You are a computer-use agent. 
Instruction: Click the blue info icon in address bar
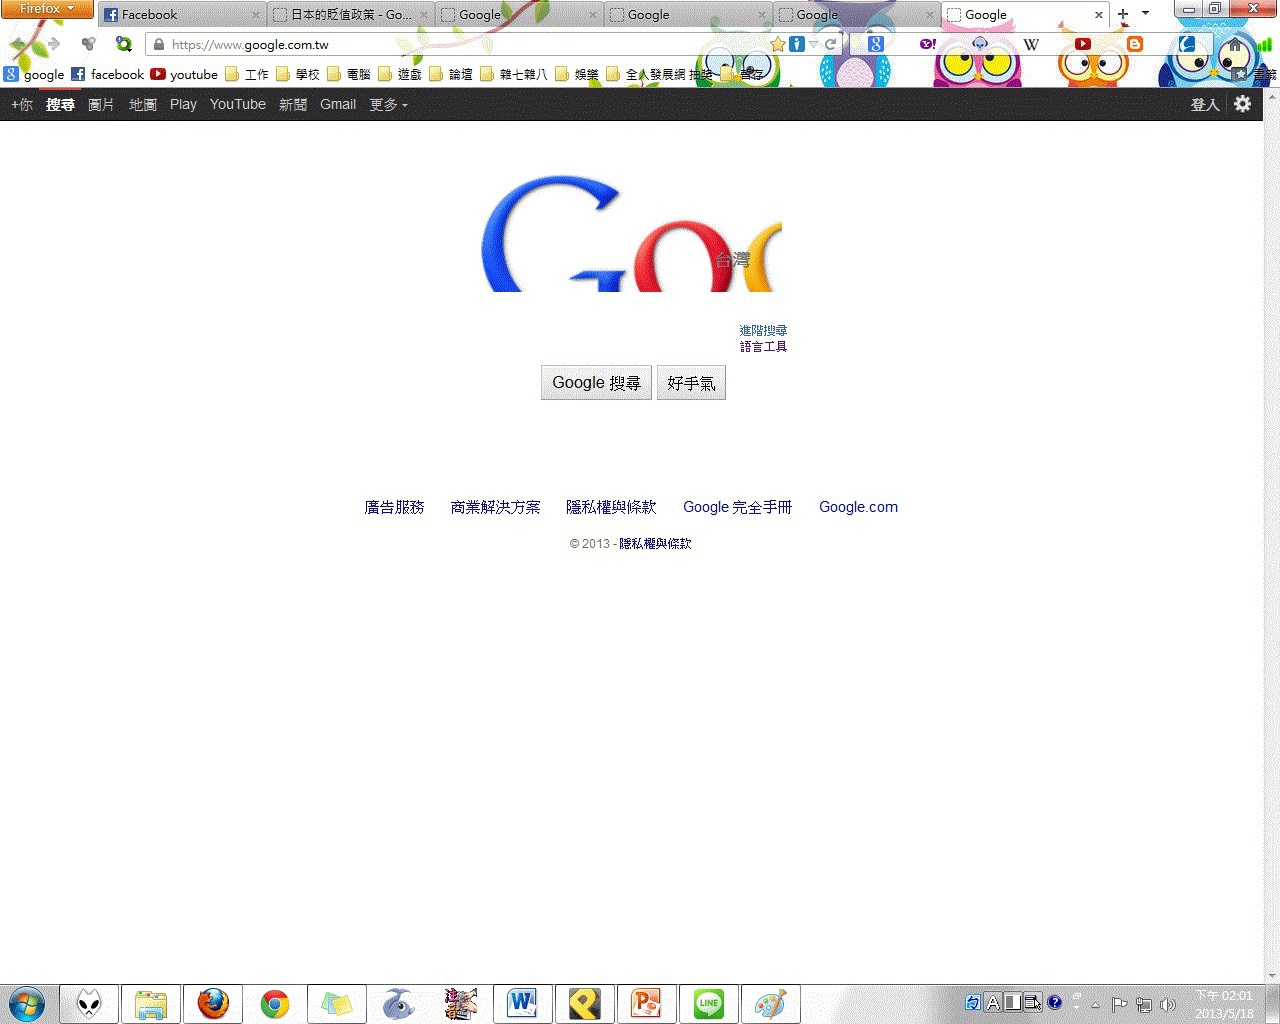pyautogui.click(x=796, y=44)
